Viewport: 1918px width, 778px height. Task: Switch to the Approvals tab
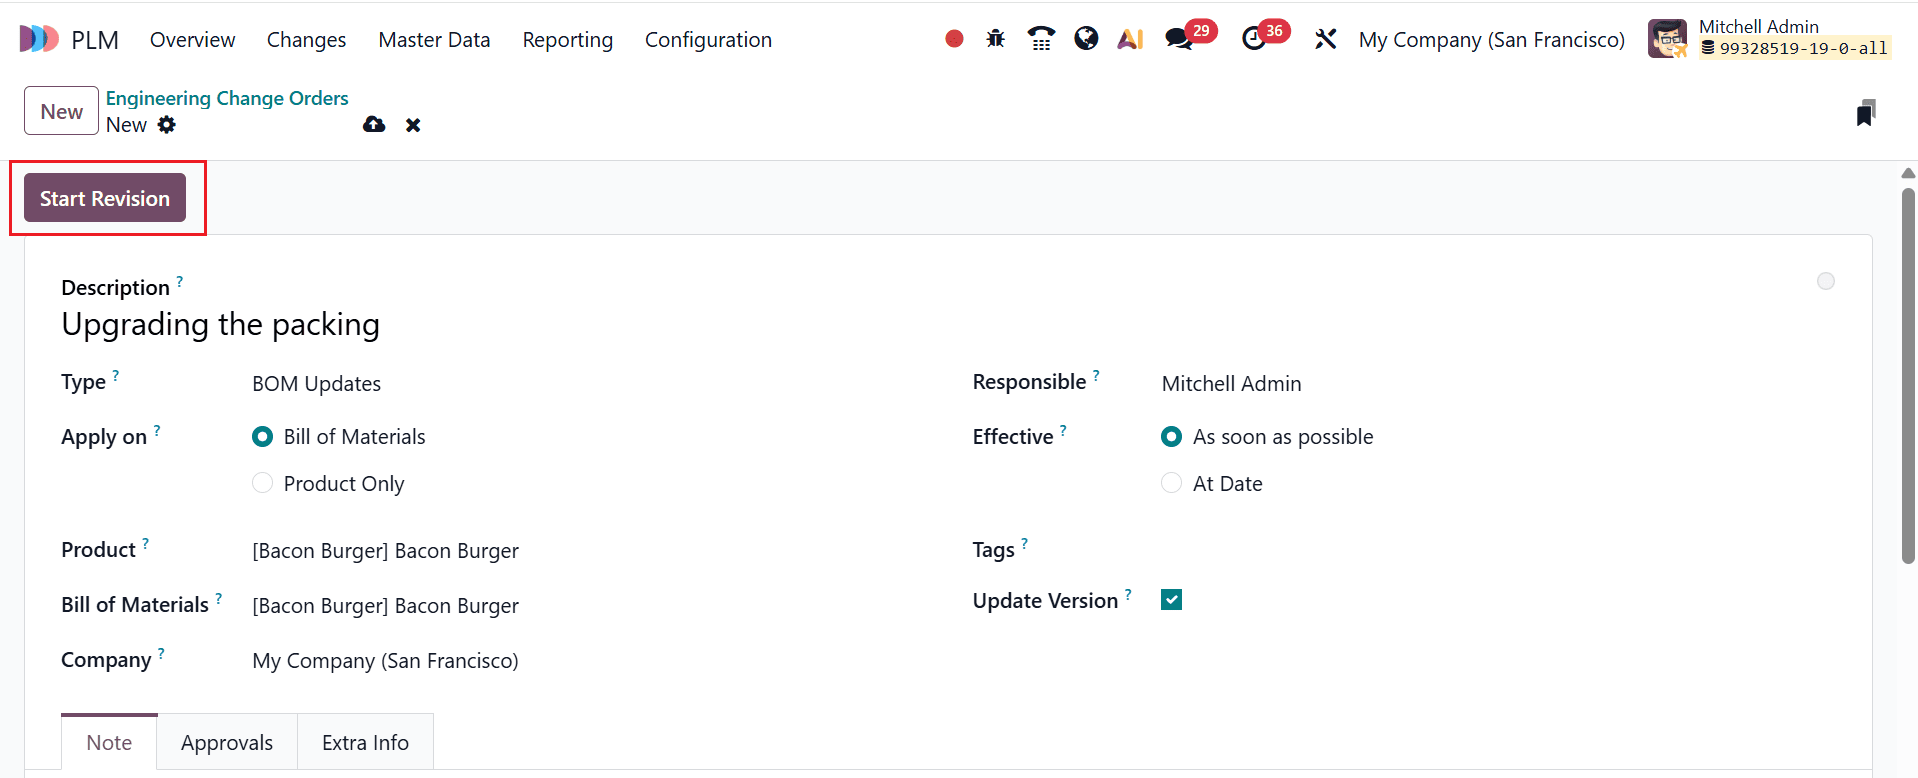(227, 742)
